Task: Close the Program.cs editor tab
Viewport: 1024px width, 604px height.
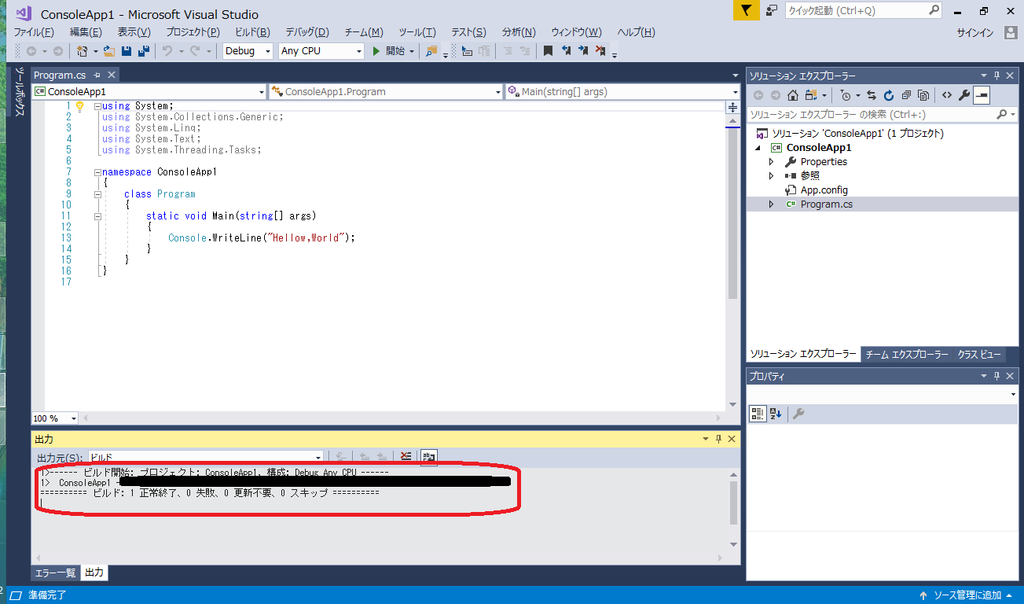Action: (x=112, y=75)
